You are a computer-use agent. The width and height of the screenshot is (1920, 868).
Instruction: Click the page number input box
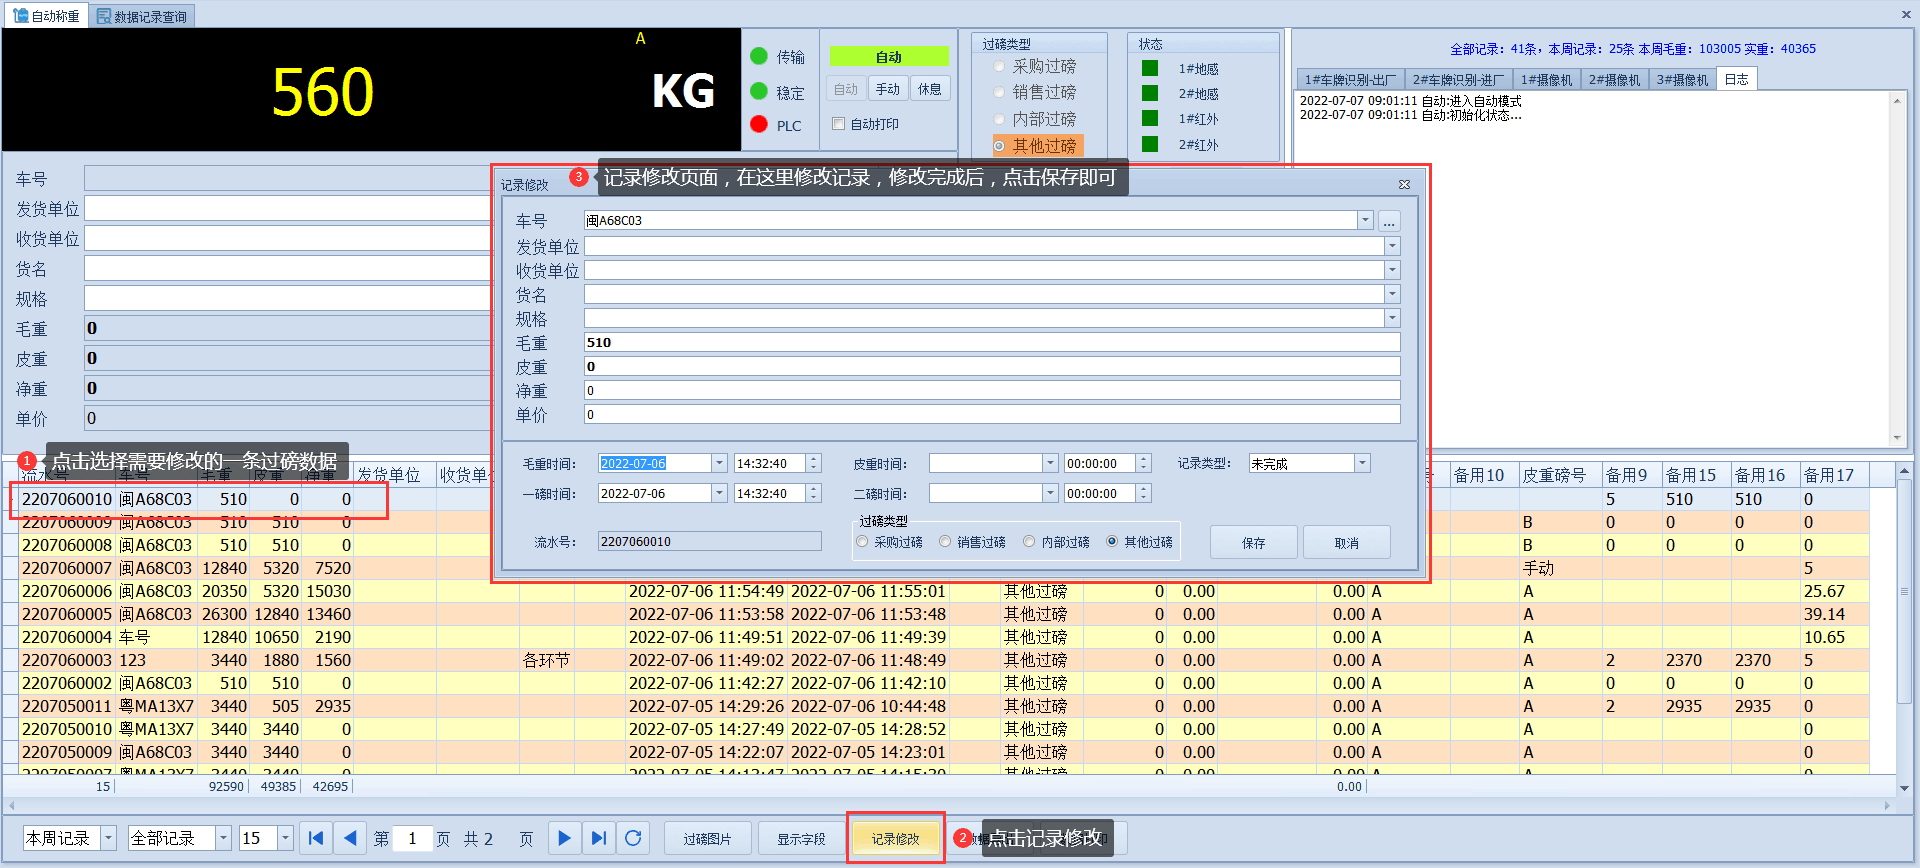412,838
